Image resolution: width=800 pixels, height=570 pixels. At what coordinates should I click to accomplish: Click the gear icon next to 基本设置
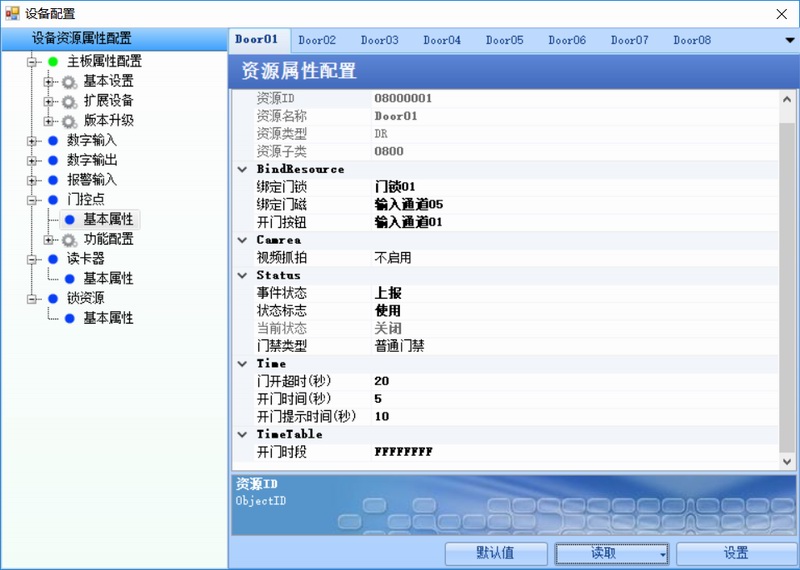pyautogui.click(x=69, y=82)
